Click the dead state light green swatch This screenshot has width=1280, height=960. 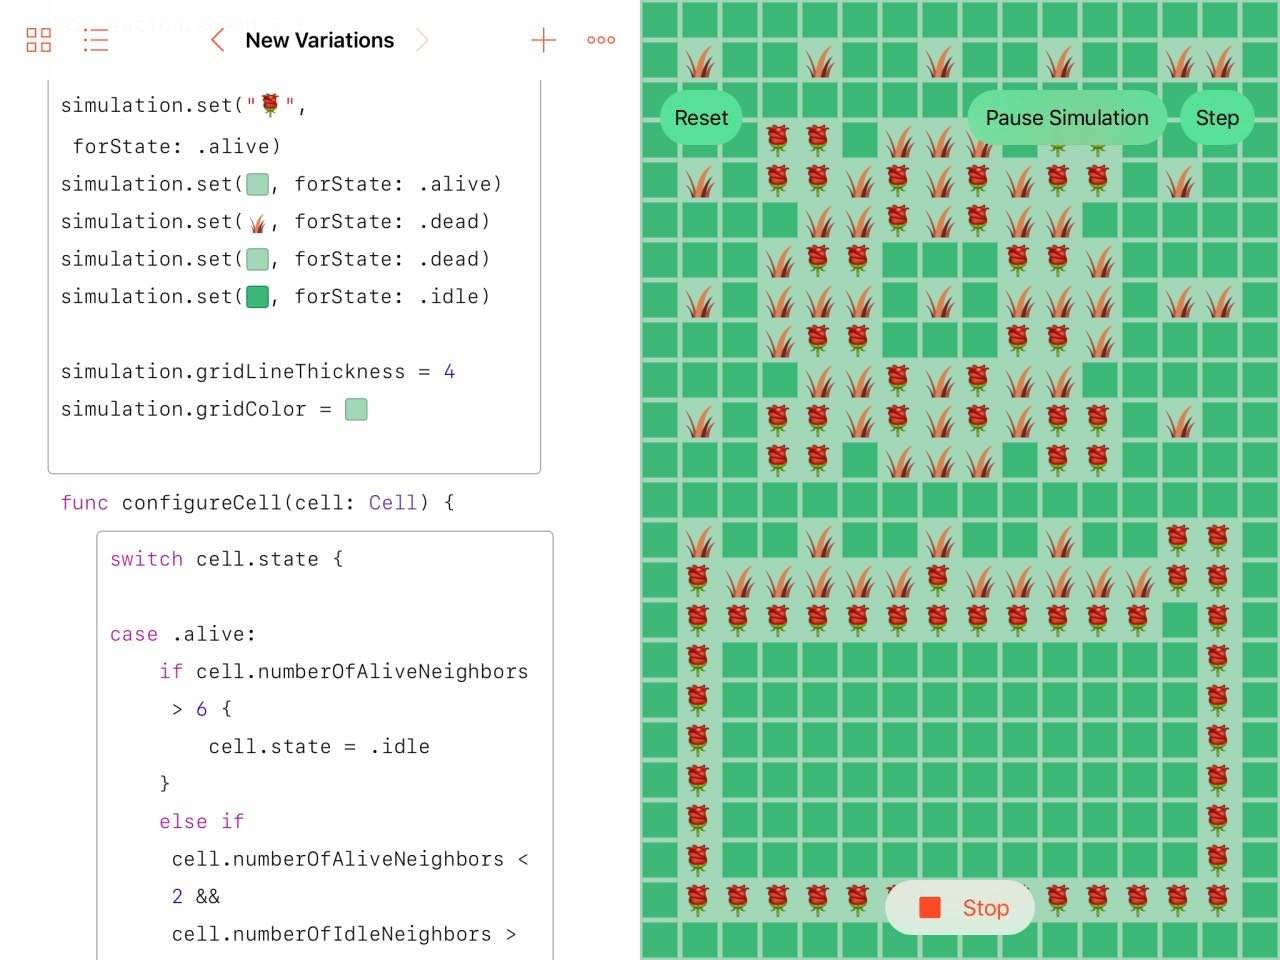pos(257,259)
